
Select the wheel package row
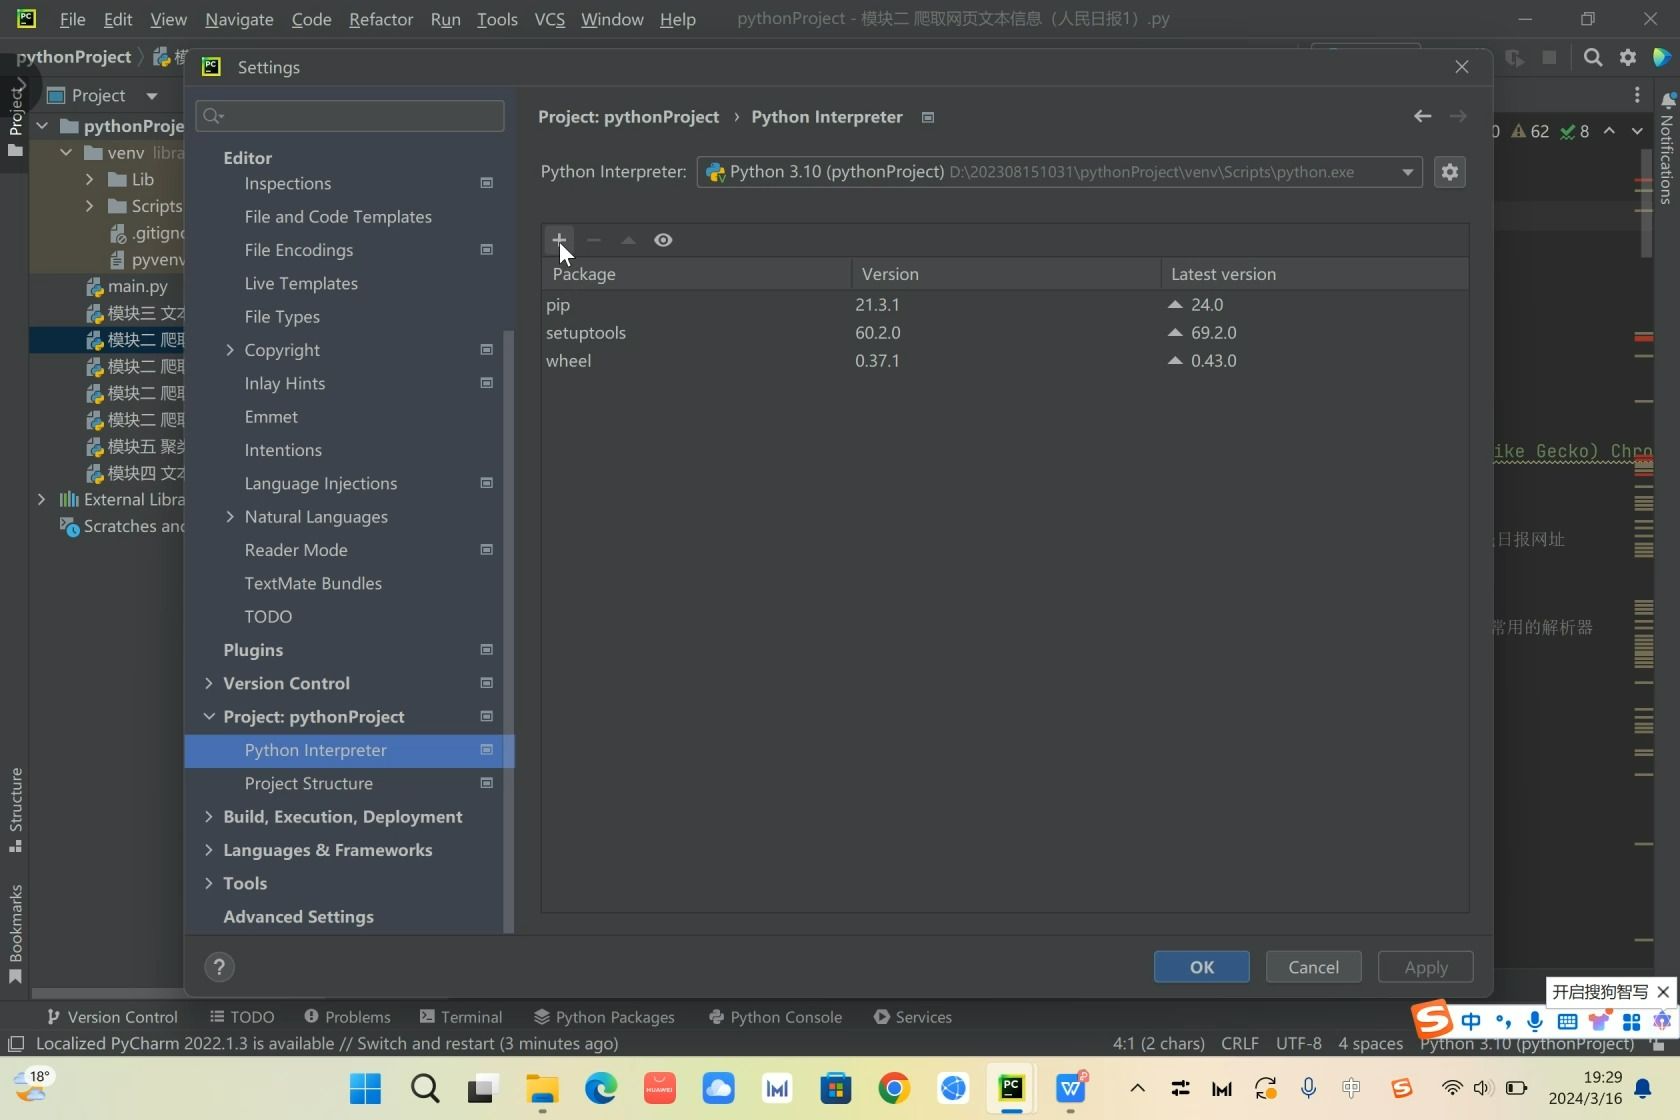click(x=1005, y=361)
